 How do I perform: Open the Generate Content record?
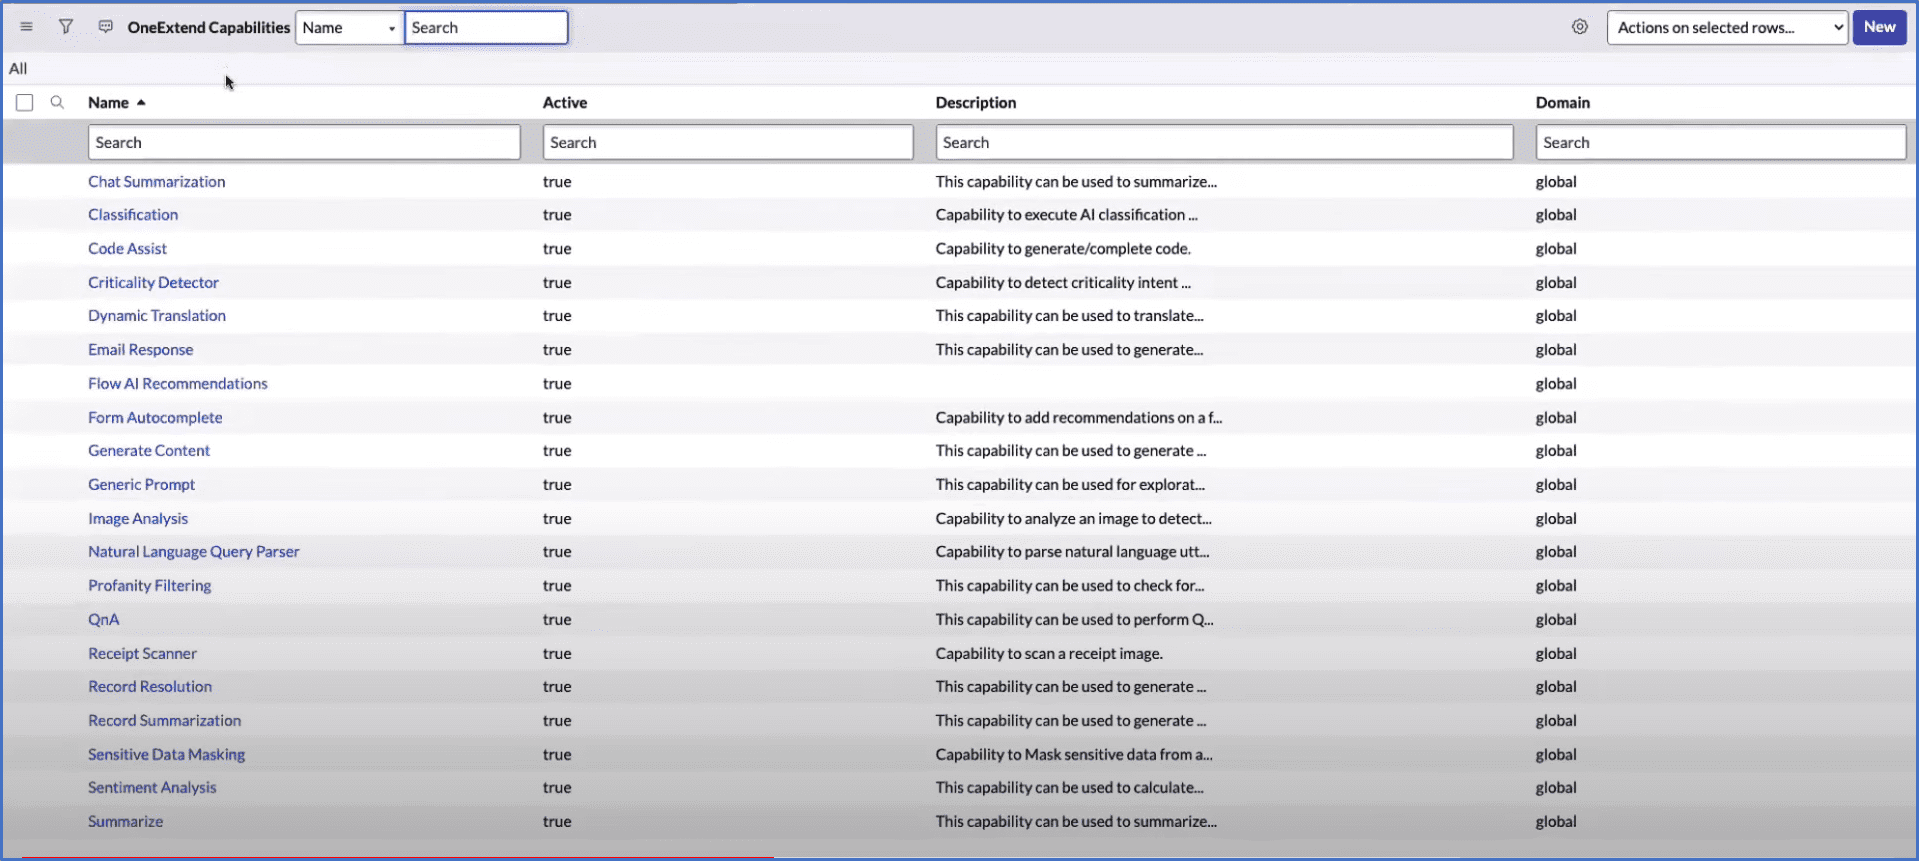149,450
